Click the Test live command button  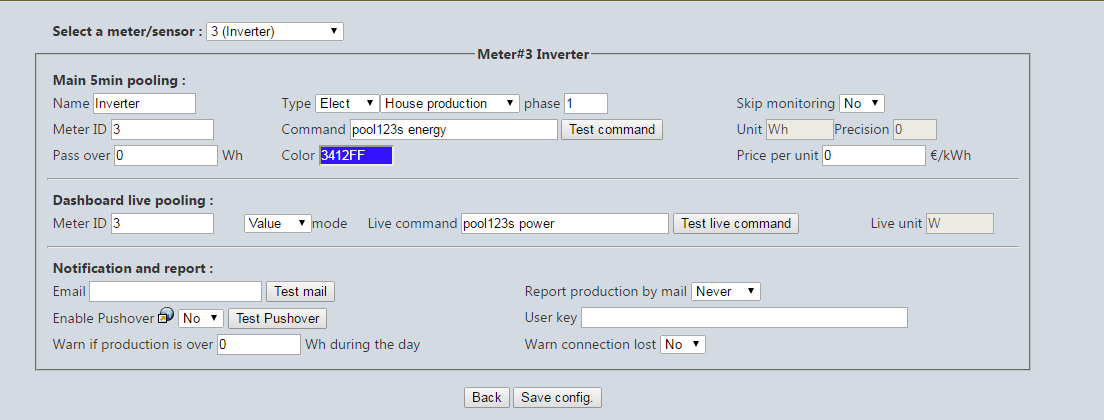tap(736, 224)
